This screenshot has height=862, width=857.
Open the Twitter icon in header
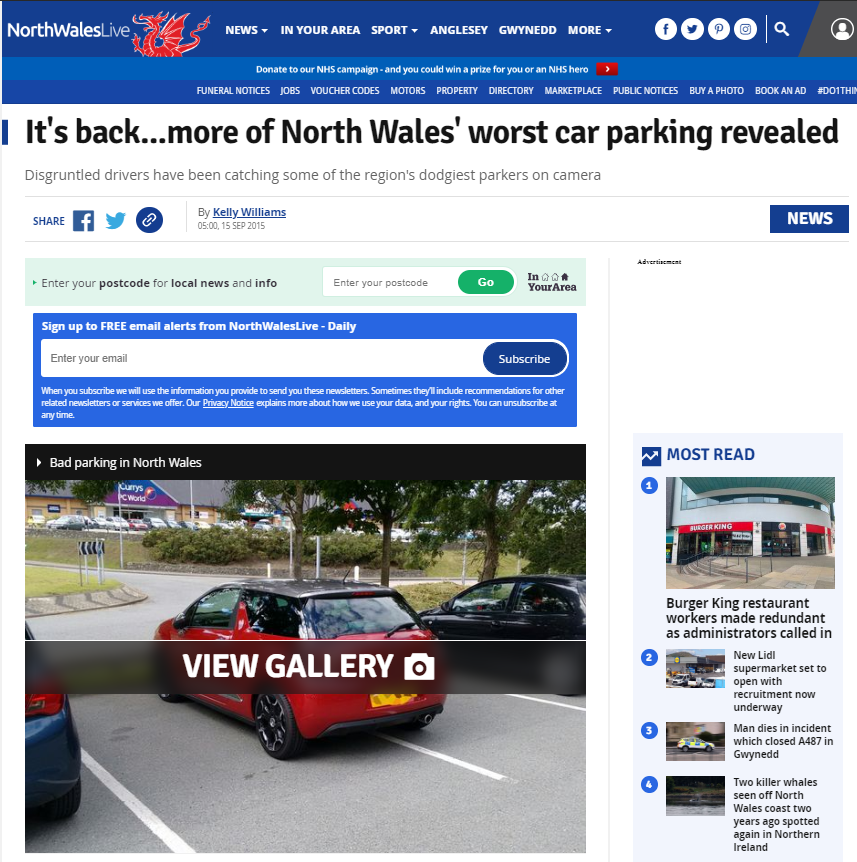click(x=692, y=29)
